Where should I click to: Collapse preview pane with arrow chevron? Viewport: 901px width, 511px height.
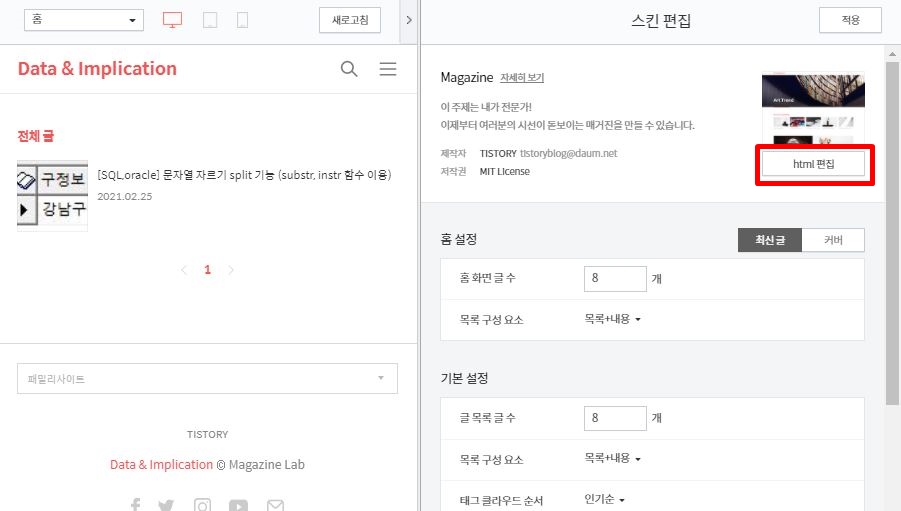pyautogui.click(x=409, y=20)
